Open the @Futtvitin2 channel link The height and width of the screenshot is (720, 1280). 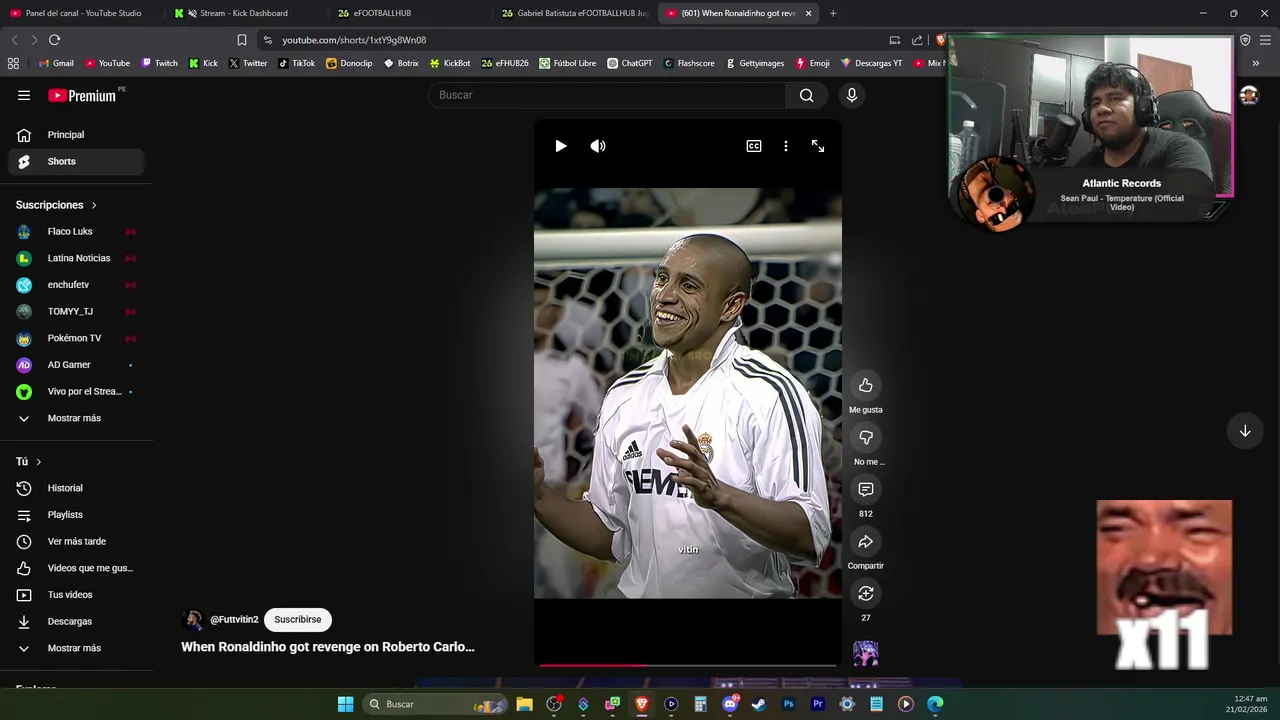[234, 619]
